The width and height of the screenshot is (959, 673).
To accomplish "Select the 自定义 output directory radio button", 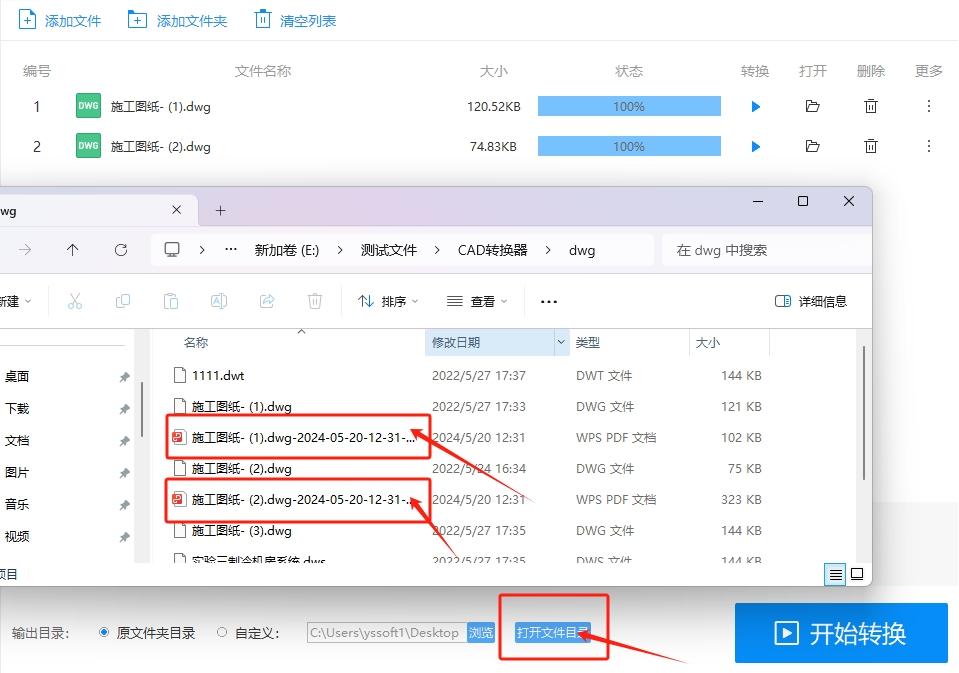I will pos(221,632).
